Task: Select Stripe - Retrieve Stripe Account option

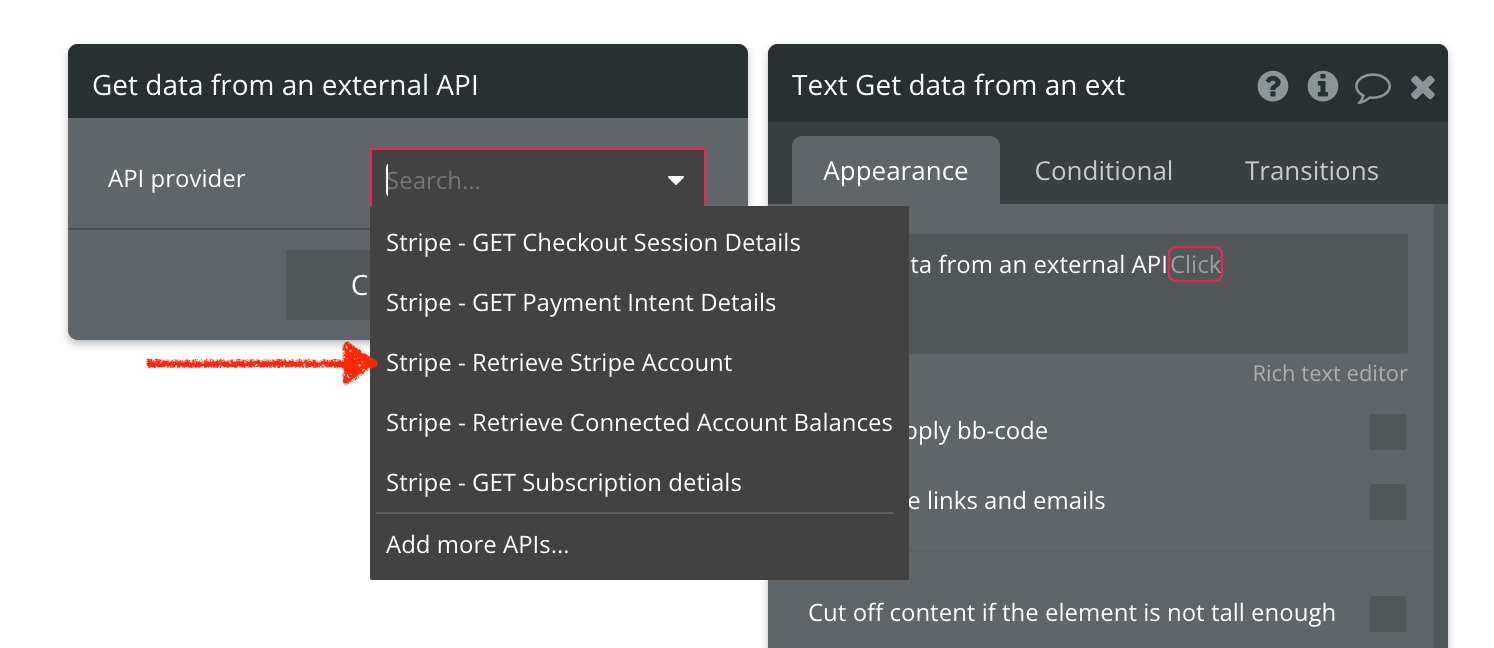Action: [559, 363]
